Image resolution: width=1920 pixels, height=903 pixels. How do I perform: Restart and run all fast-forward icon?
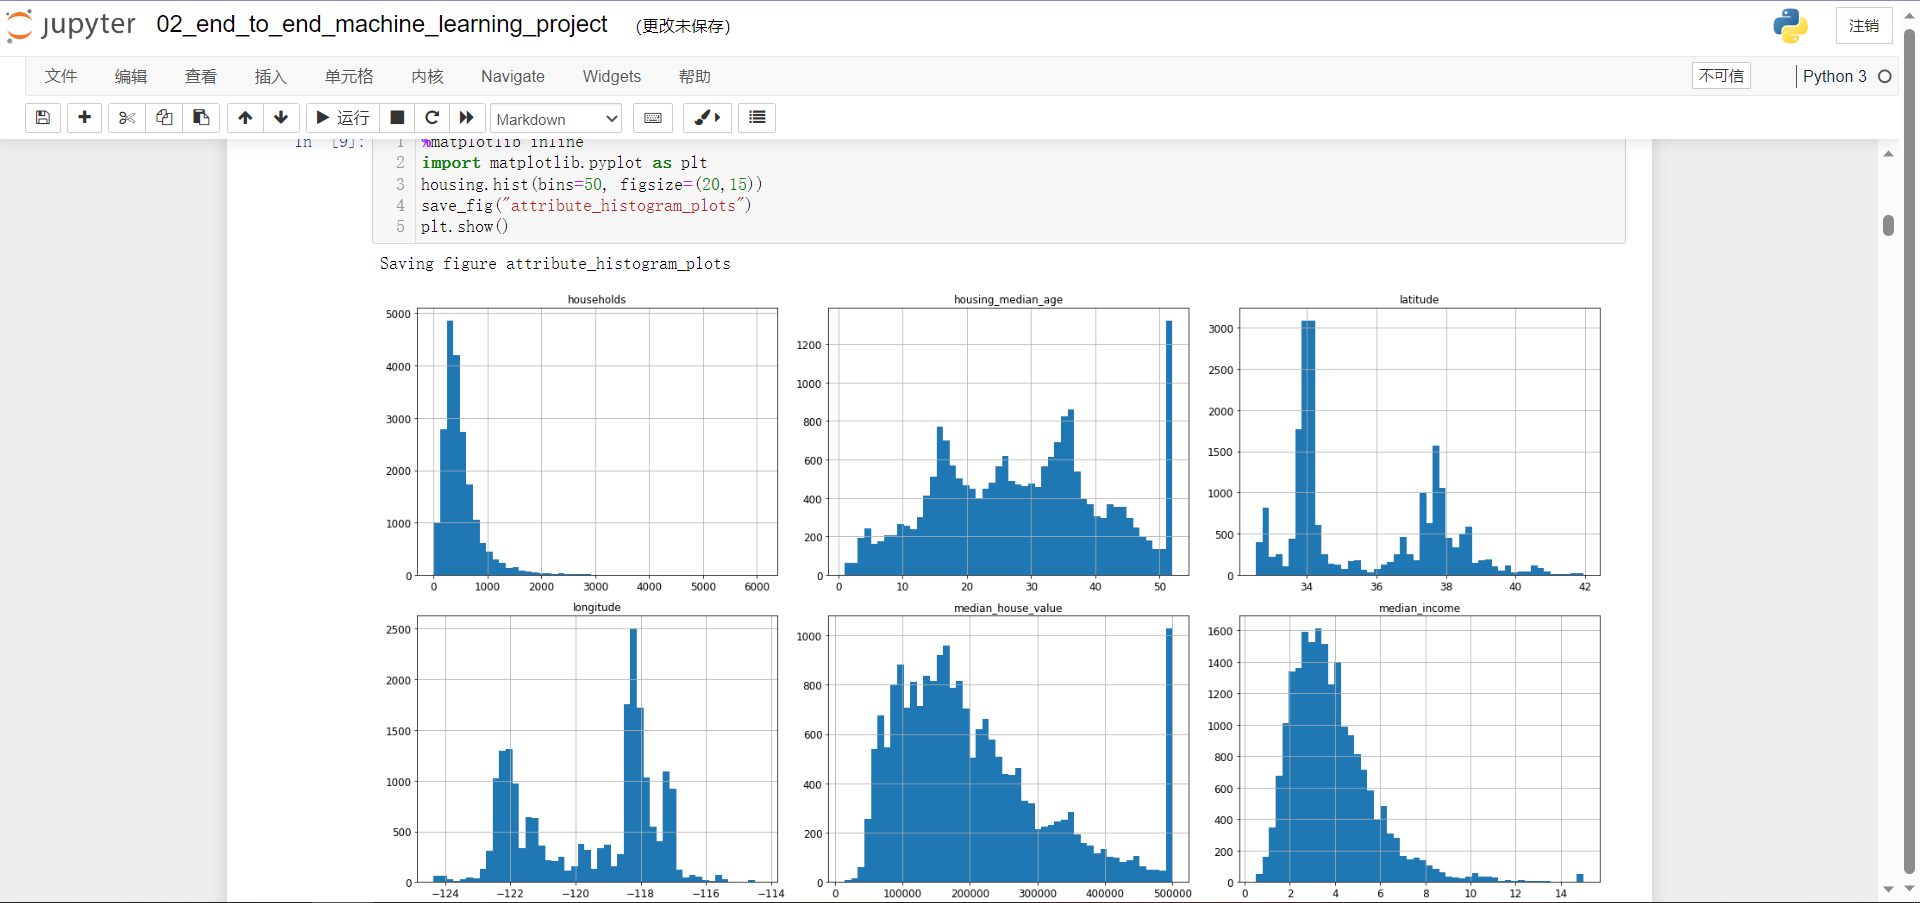[x=467, y=118]
